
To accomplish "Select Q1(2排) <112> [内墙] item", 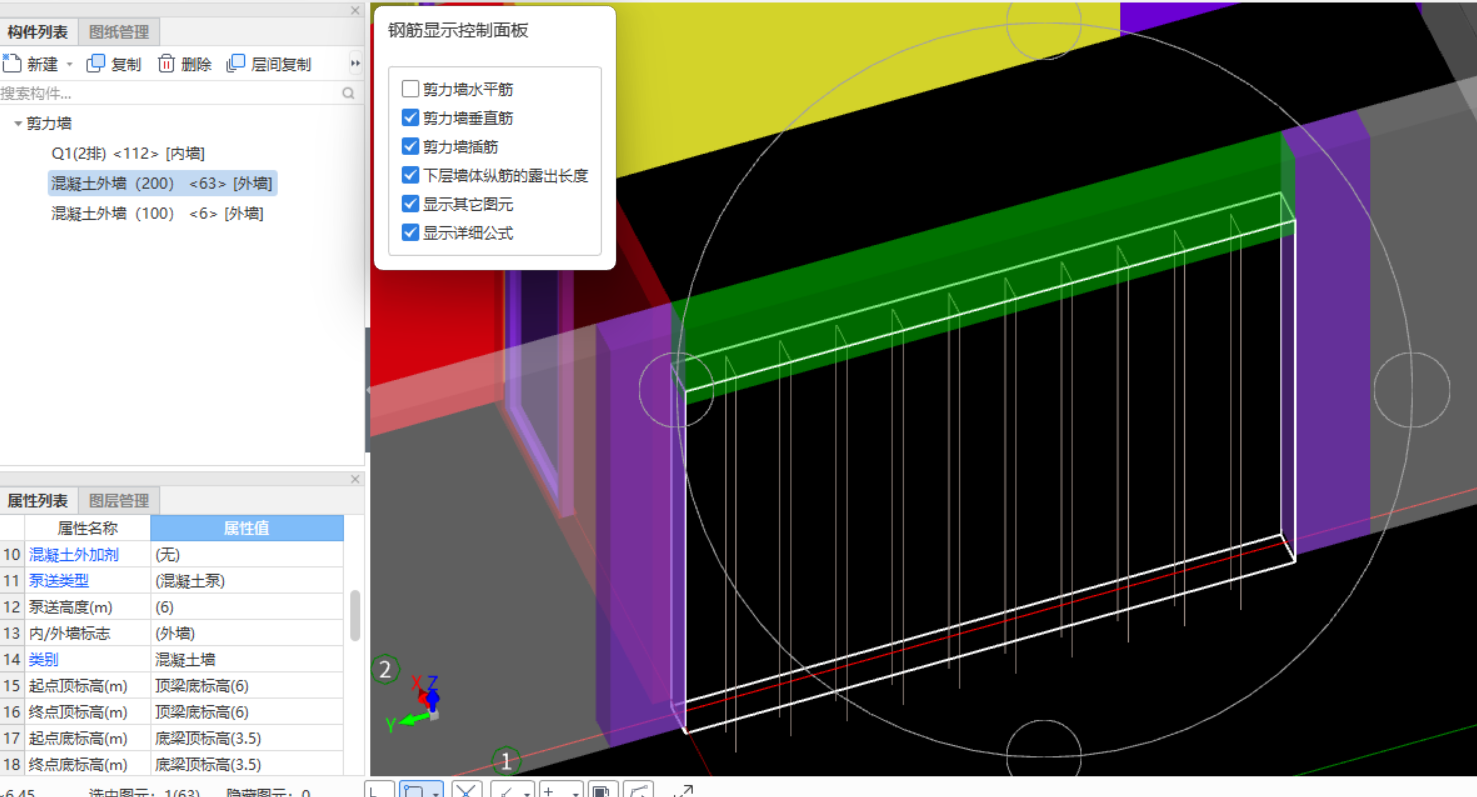I will click(x=128, y=154).
